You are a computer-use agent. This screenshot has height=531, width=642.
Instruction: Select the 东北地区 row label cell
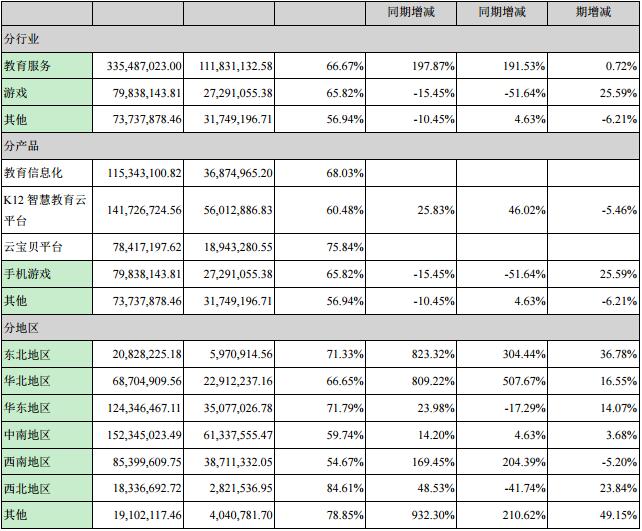[x=46, y=354]
